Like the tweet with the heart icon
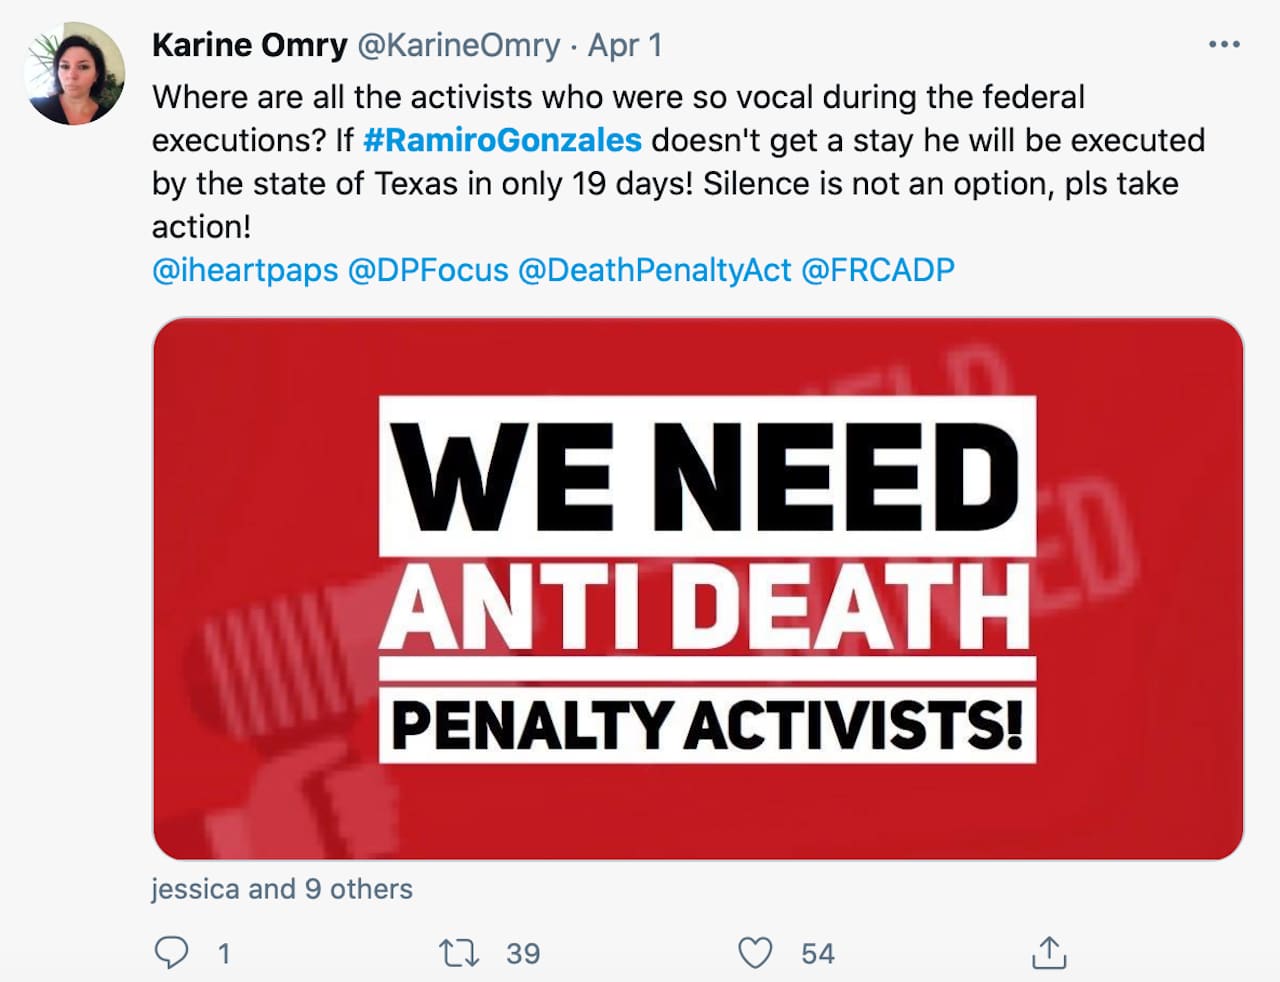The width and height of the screenshot is (1280, 982). (x=755, y=952)
